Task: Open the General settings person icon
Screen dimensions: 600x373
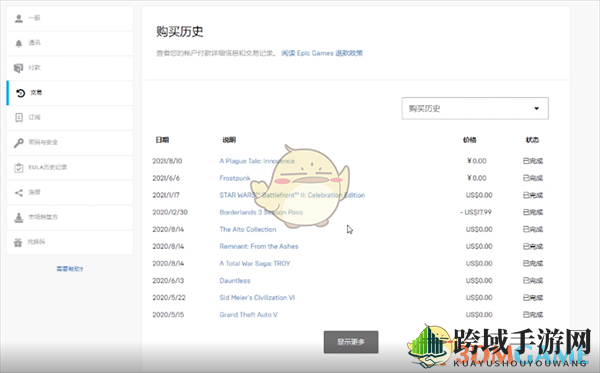Action: (19, 18)
